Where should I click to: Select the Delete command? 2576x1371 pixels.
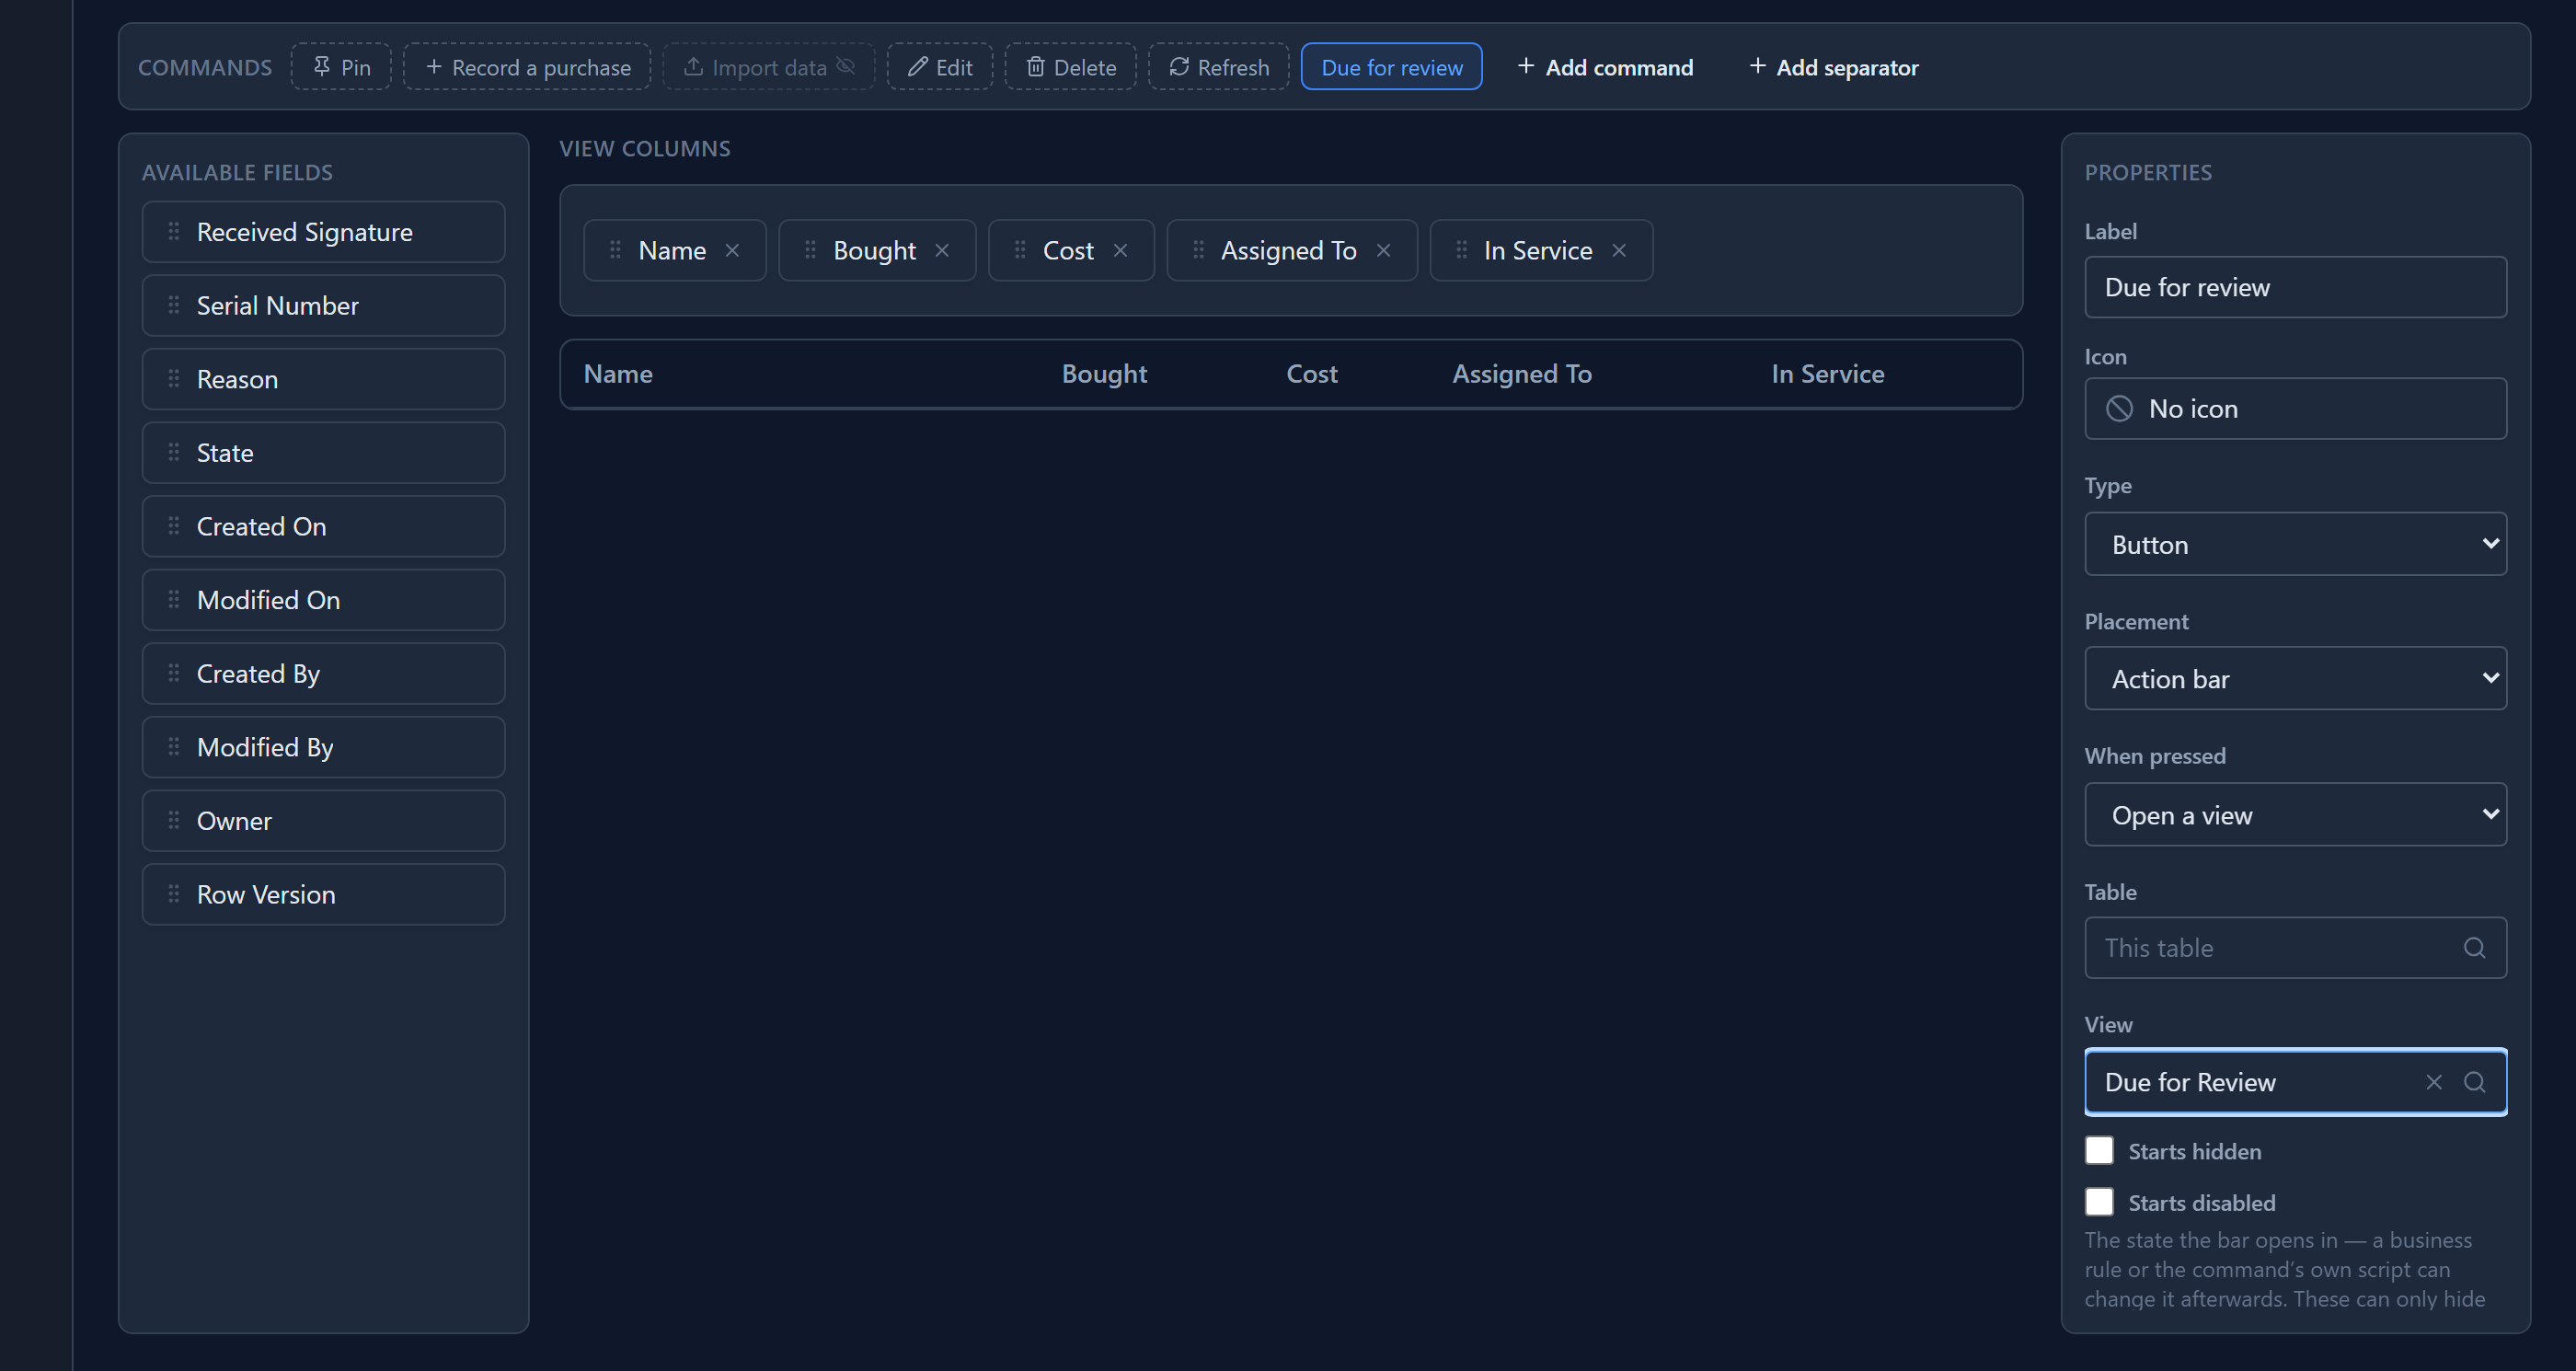1070,67
